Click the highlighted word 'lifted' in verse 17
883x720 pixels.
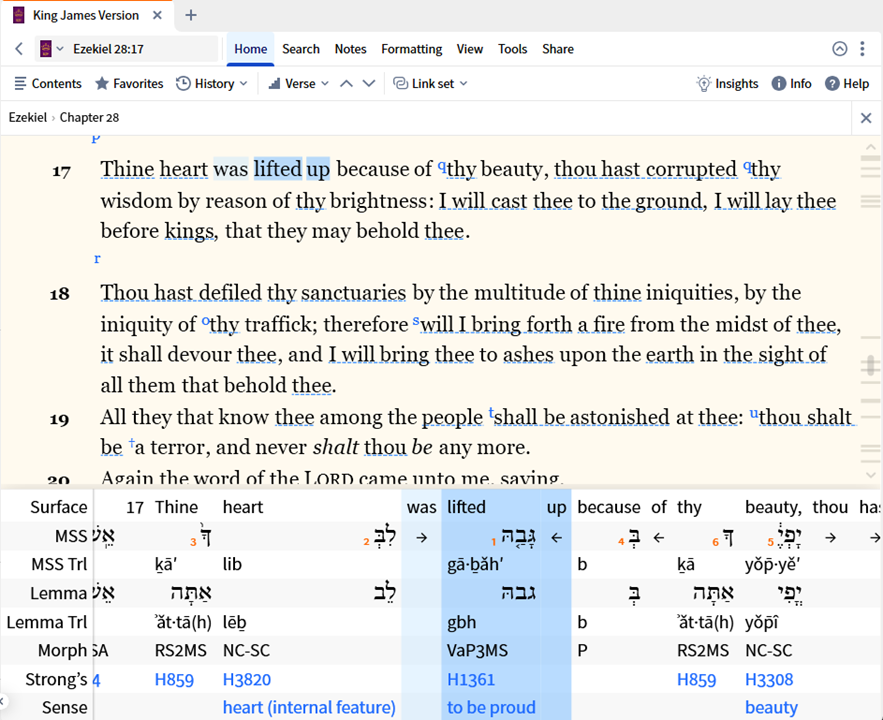tap(278, 169)
